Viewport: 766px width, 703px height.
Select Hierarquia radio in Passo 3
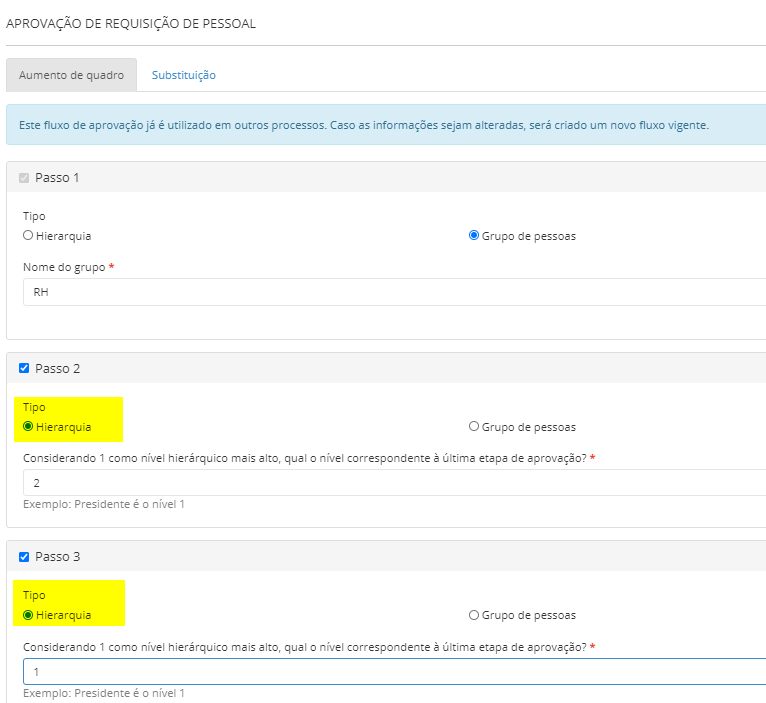28,615
